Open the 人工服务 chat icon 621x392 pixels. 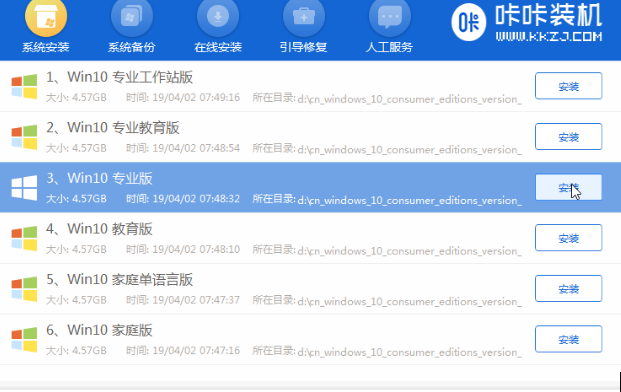390,17
